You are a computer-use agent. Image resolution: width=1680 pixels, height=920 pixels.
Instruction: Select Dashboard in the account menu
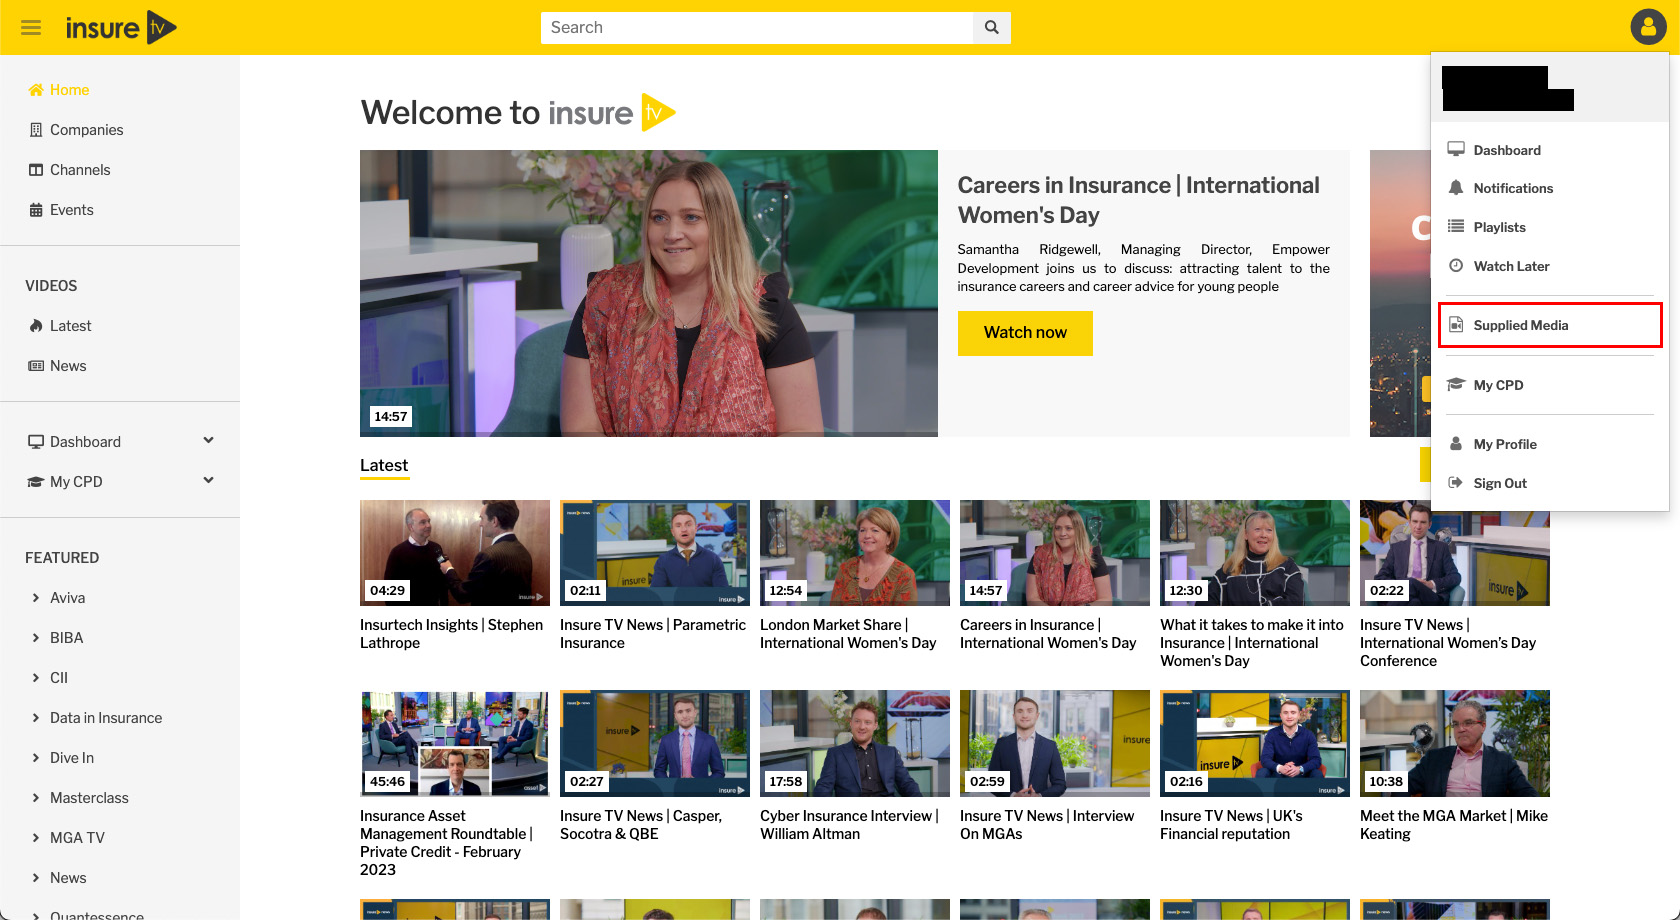coord(1507,150)
